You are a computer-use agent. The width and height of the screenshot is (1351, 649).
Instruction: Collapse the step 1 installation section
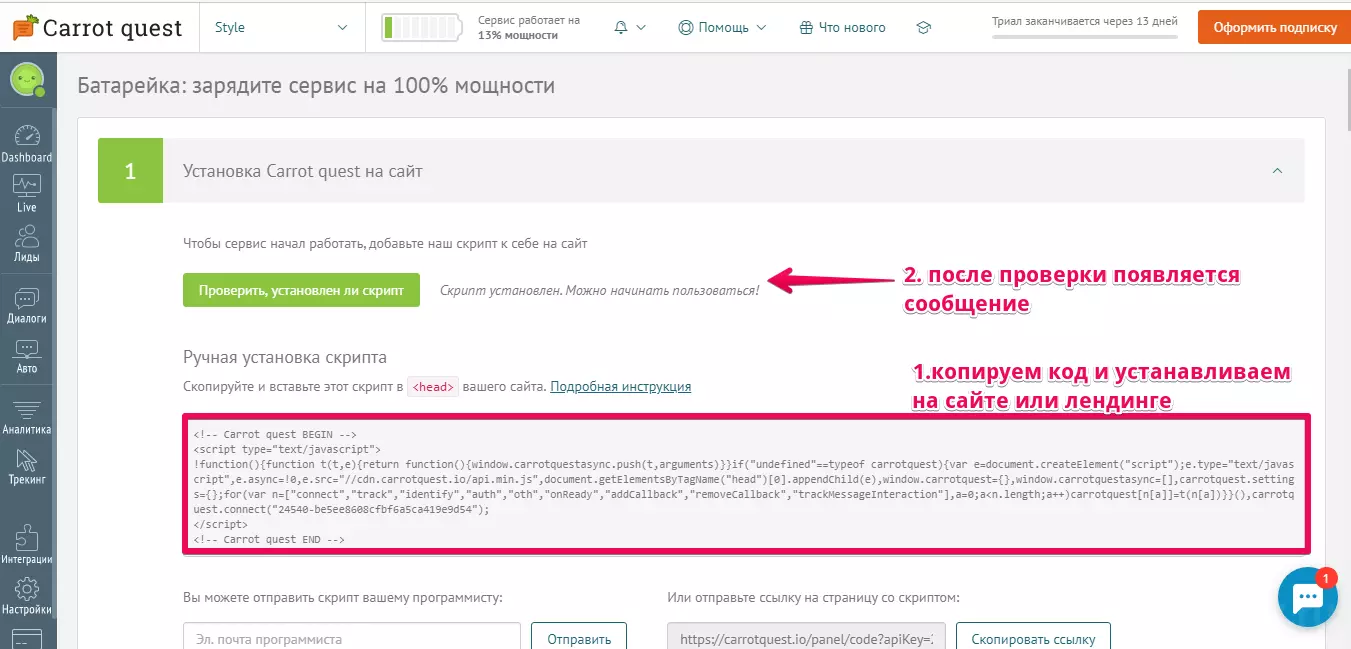click(x=1277, y=171)
